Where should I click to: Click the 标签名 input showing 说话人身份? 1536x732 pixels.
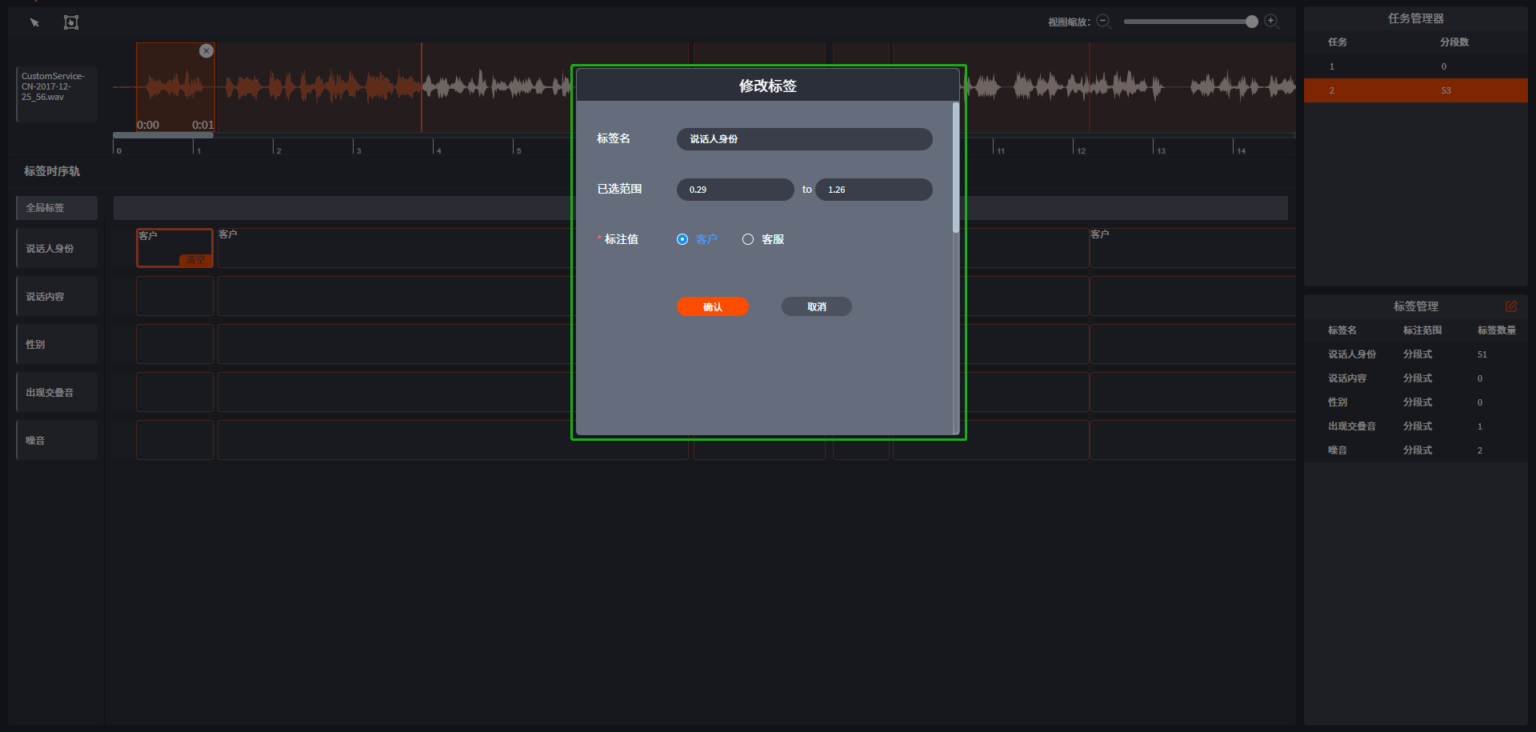[804, 139]
